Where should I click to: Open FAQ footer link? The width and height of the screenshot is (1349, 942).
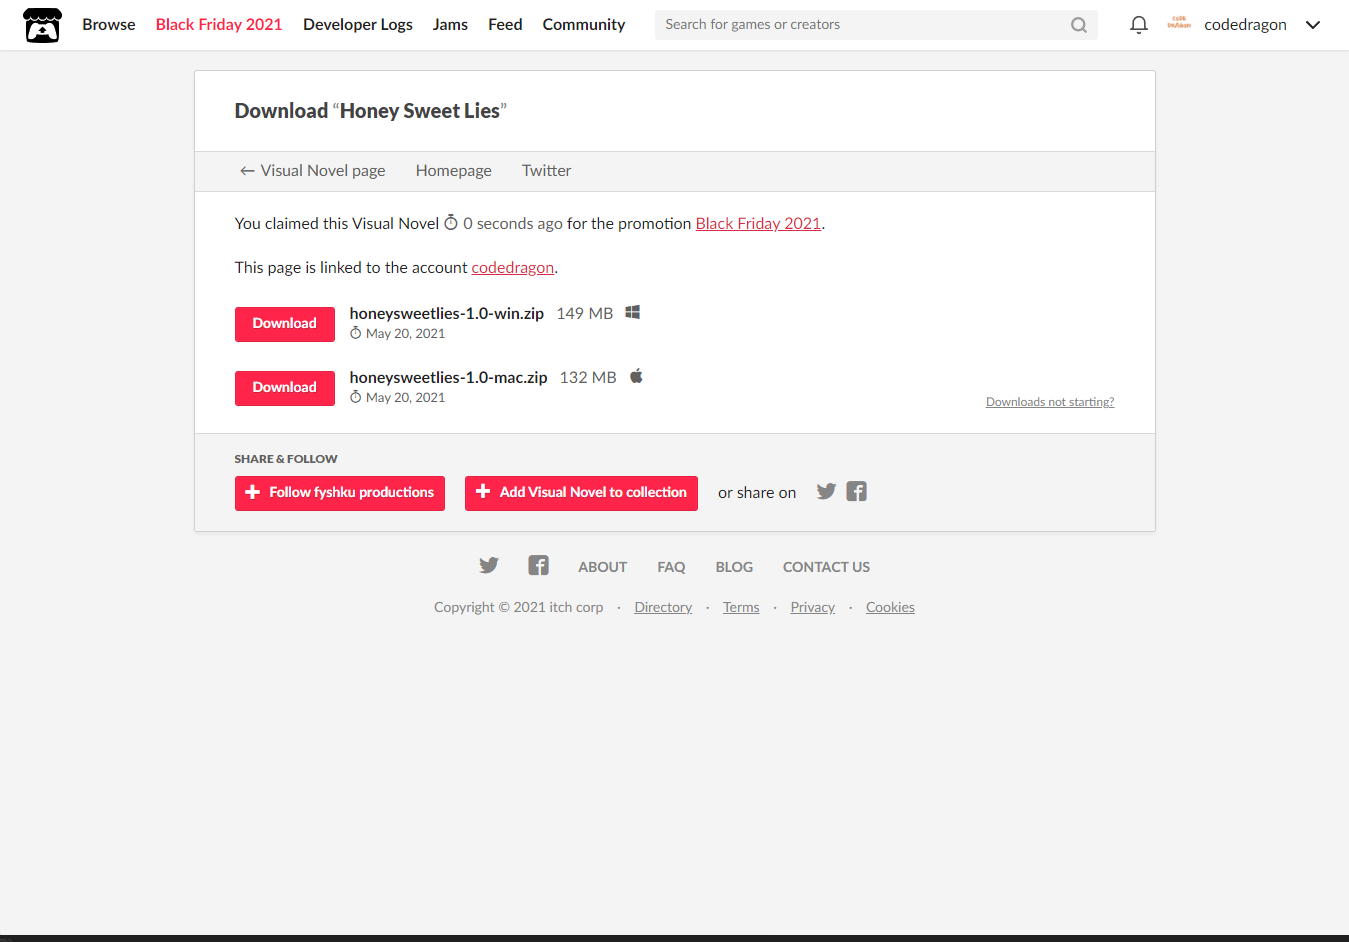pos(671,567)
